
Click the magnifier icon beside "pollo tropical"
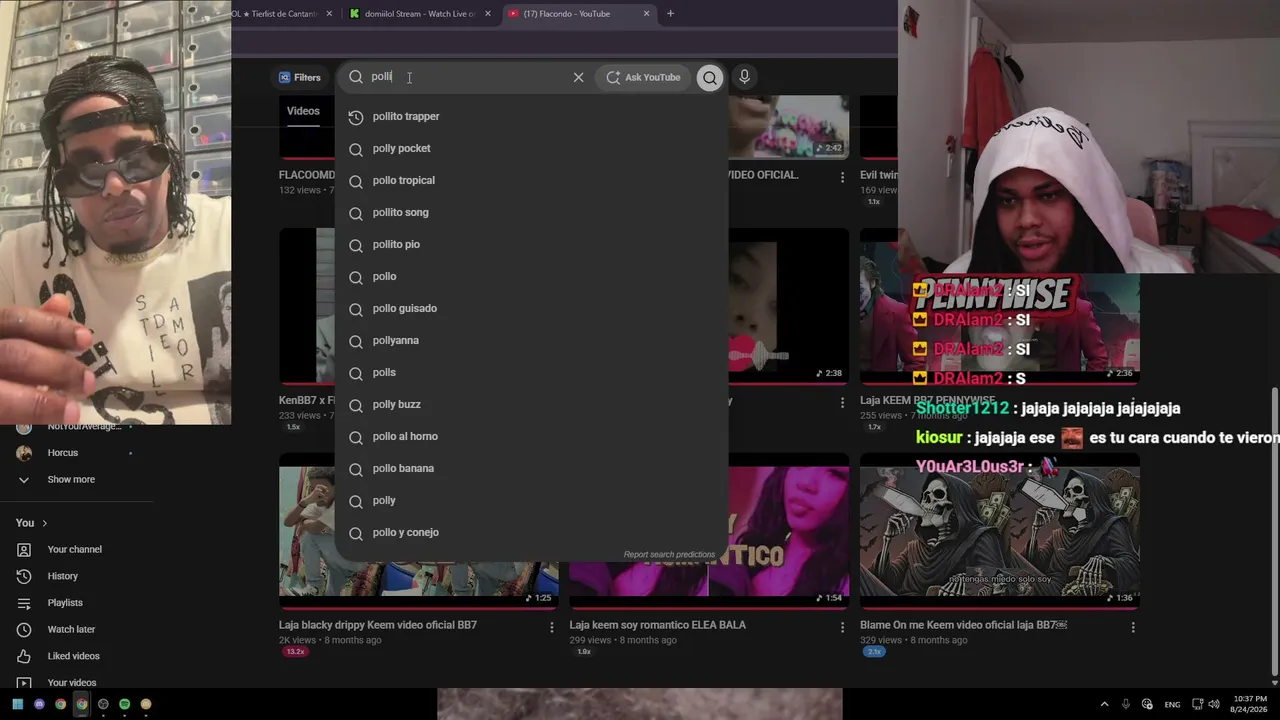[x=355, y=181]
